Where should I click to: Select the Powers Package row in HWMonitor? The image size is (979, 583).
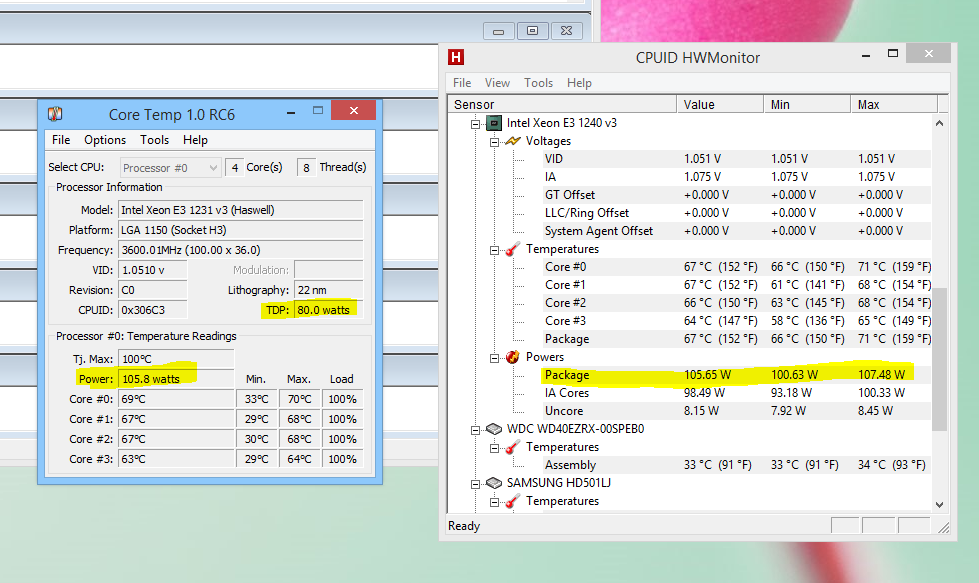(x=737, y=375)
